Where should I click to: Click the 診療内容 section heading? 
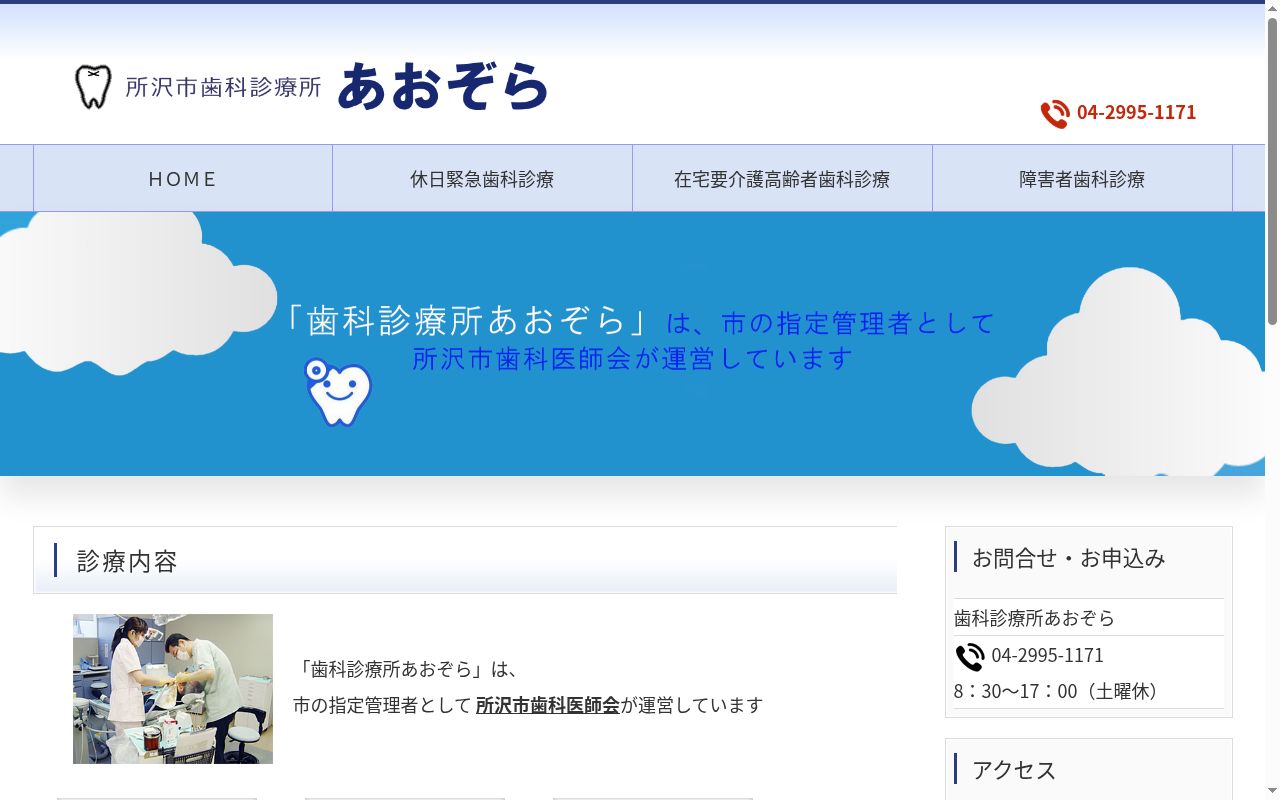click(127, 561)
